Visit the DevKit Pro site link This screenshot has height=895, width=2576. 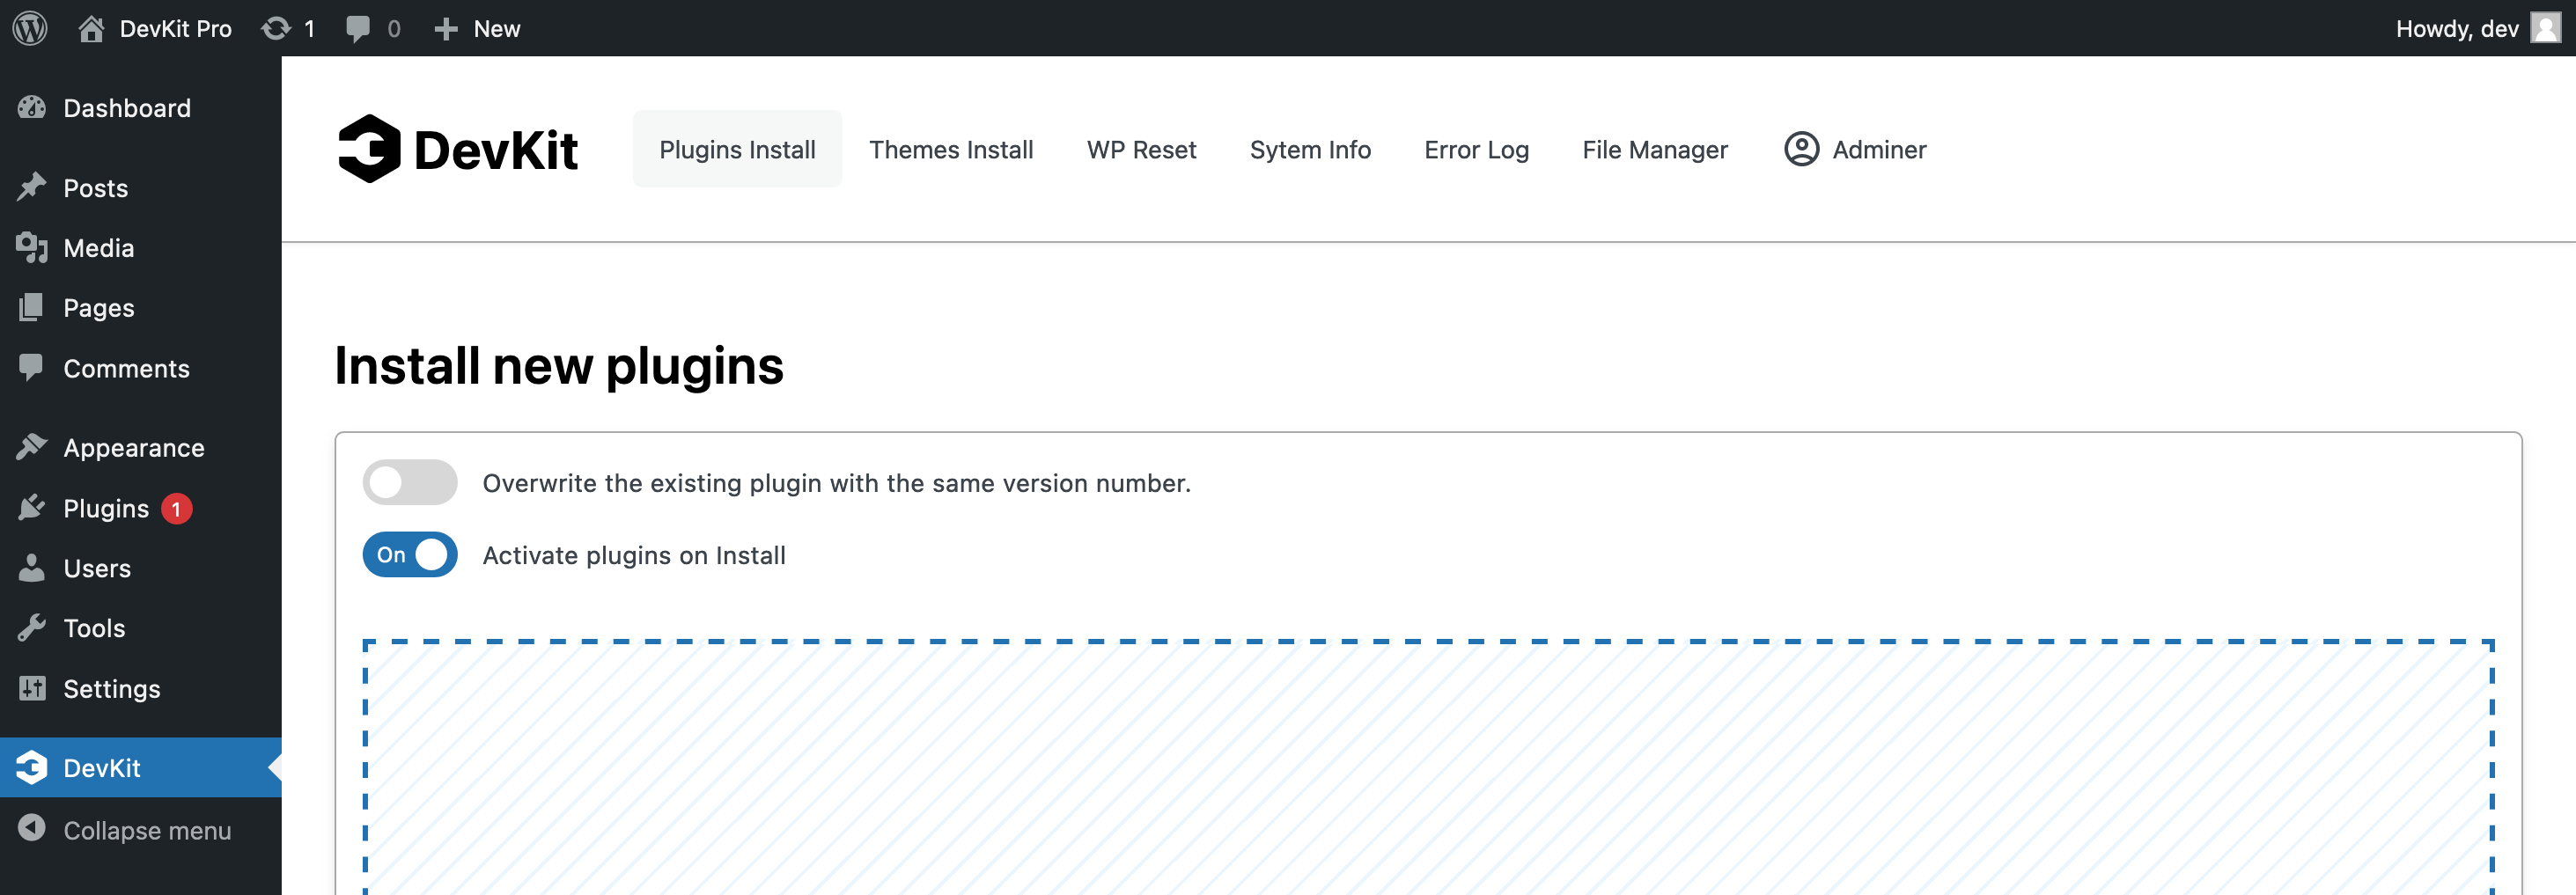175,28
